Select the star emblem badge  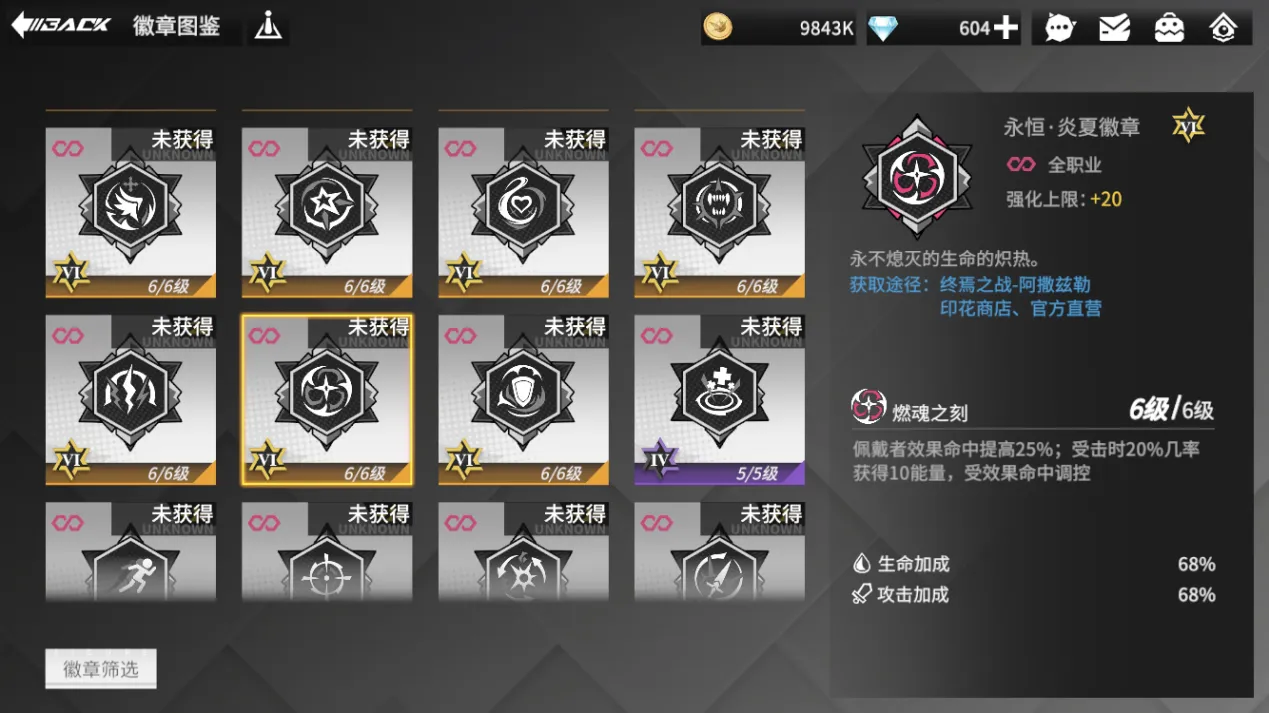pyautogui.click(x=327, y=212)
